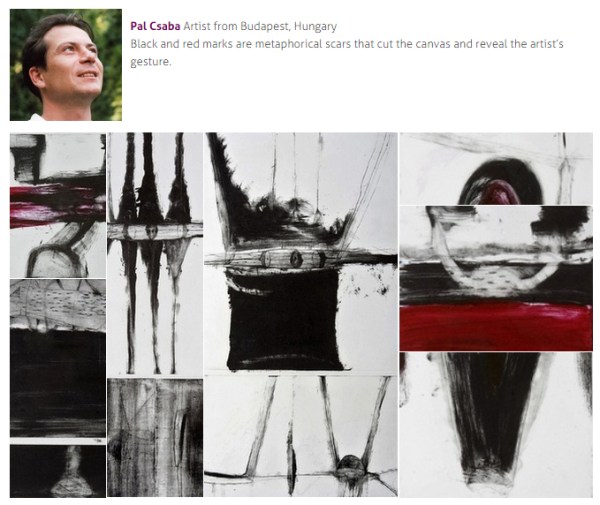Open the artwork with magenta horizontal streaks
Viewport: 600px width, 505px height.
[x=58, y=205]
